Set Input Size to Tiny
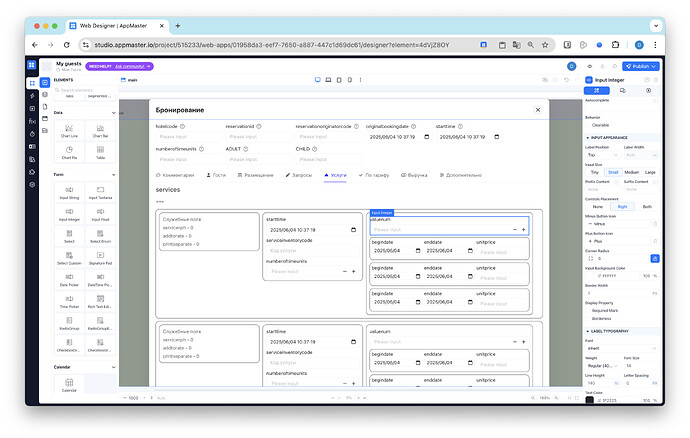The image size is (690, 438). click(x=595, y=172)
